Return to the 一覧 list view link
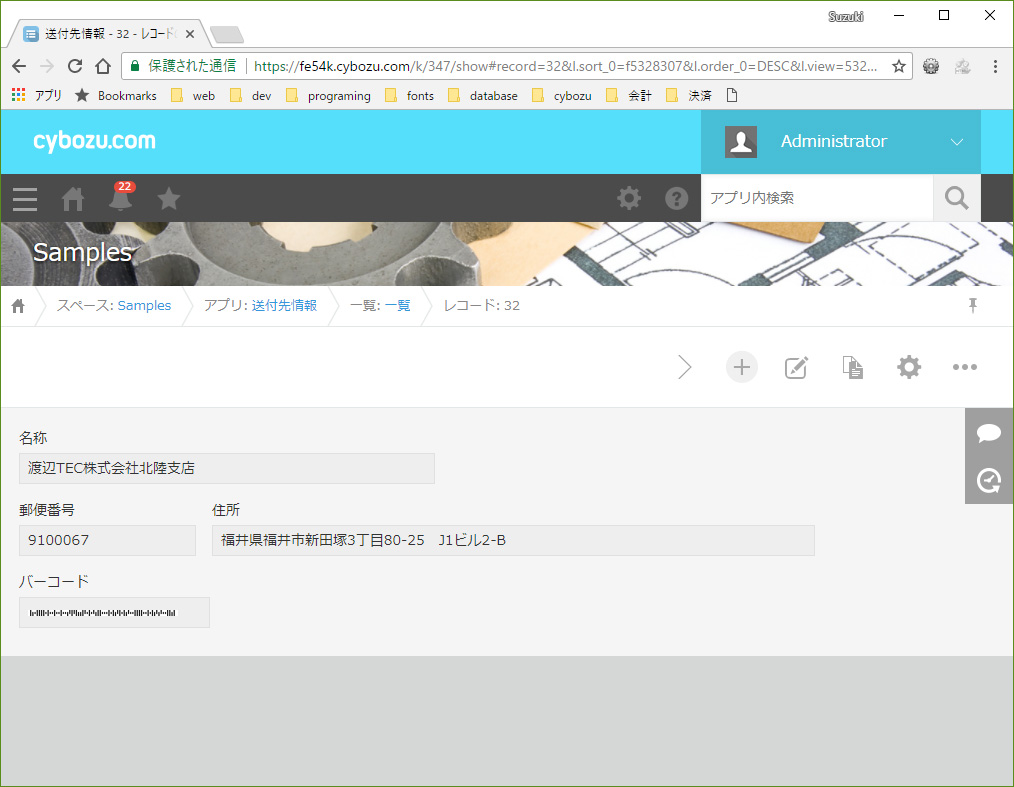Screen dimensions: 1014x787 [x=398, y=305]
